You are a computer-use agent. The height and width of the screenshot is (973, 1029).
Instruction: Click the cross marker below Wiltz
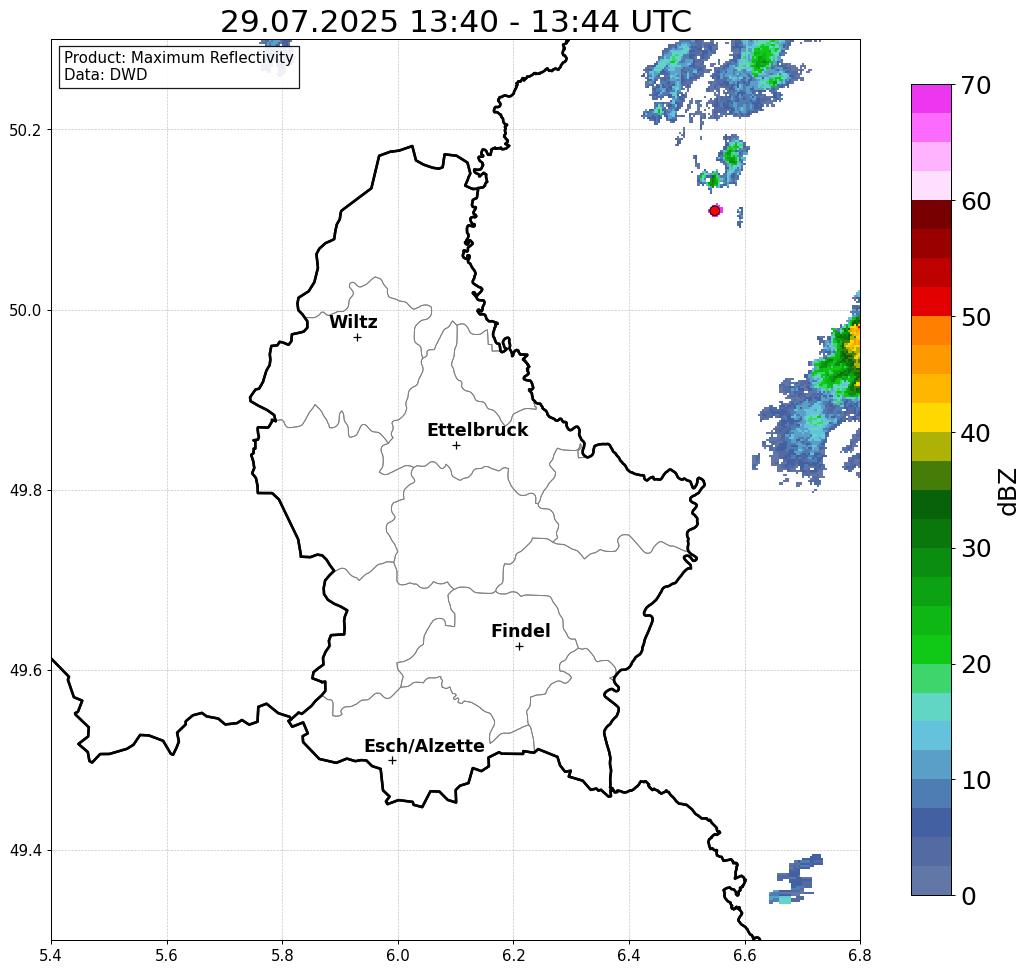[x=358, y=338]
